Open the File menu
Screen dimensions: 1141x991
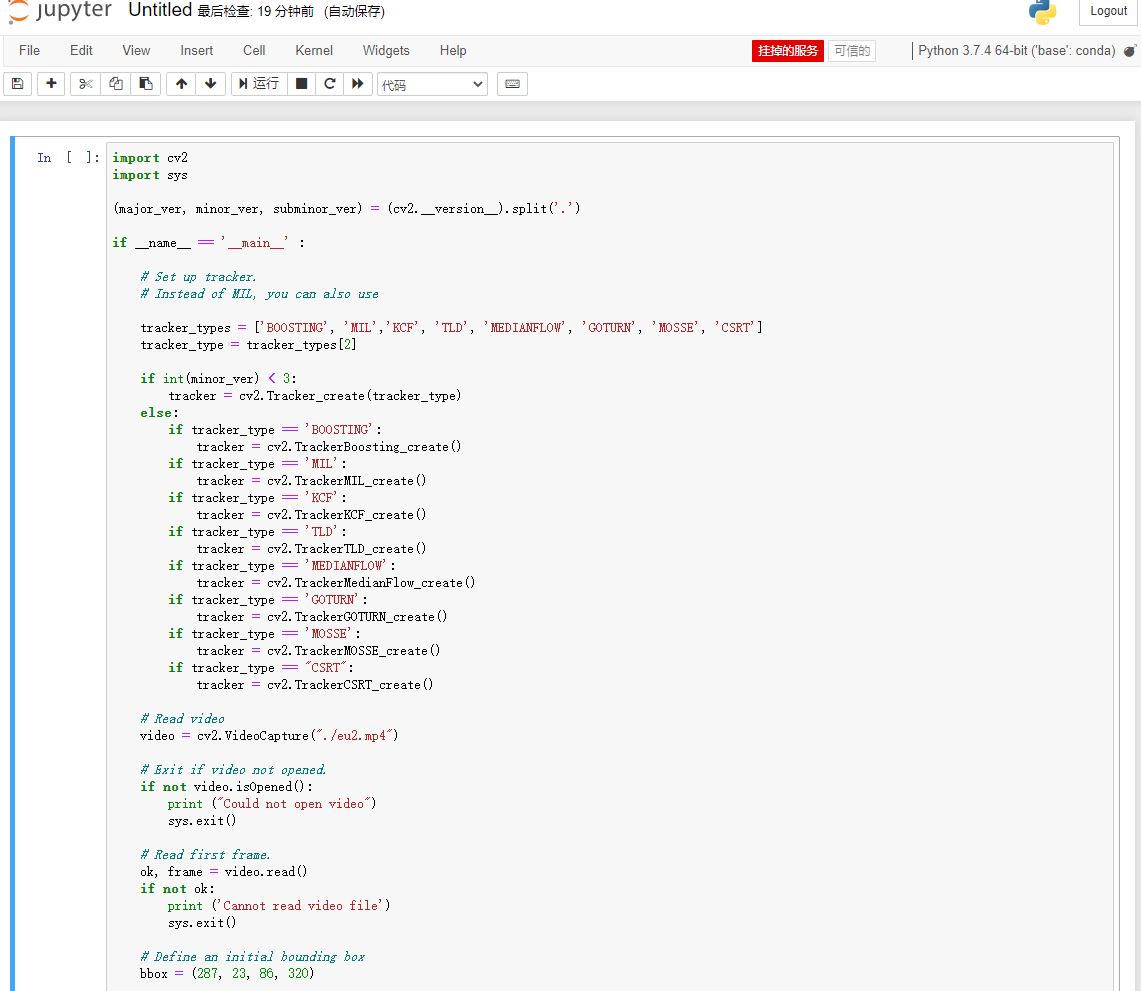(x=29, y=50)
